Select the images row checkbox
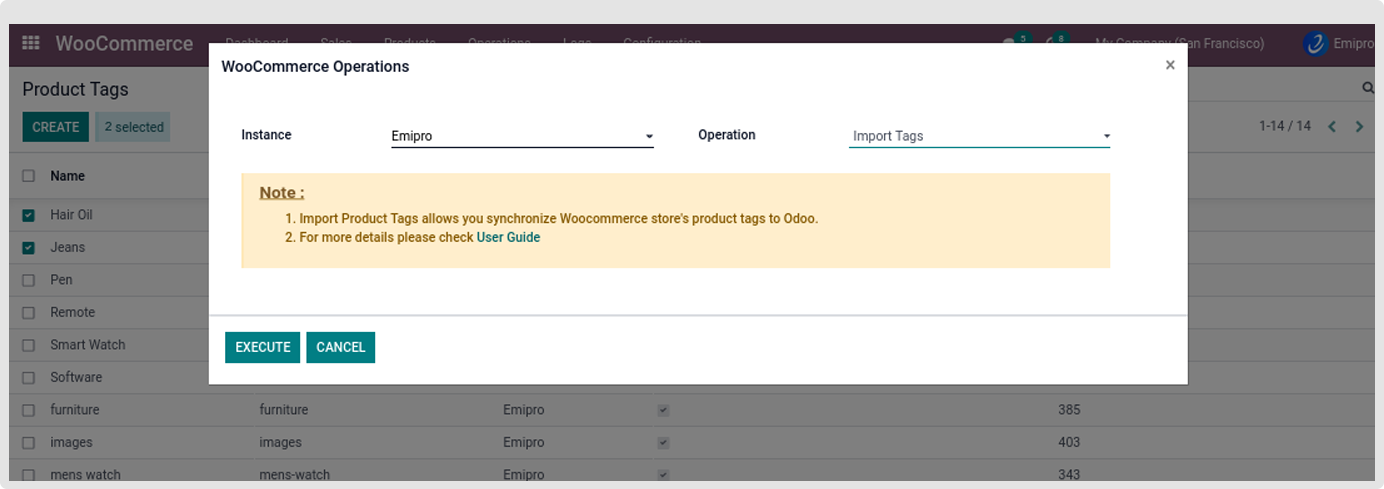Image resolution: width=1384 pixels, height=489 pixels. pos(28,442)
